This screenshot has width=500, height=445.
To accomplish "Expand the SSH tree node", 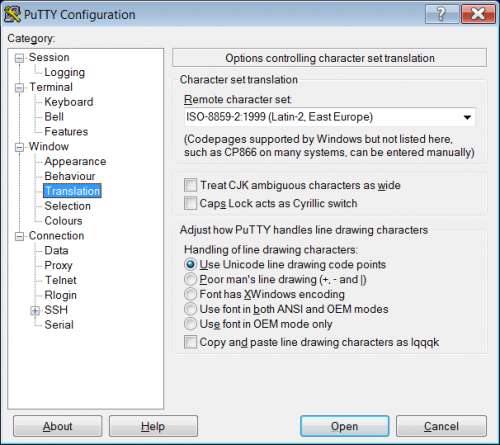I will pos(35,311).
